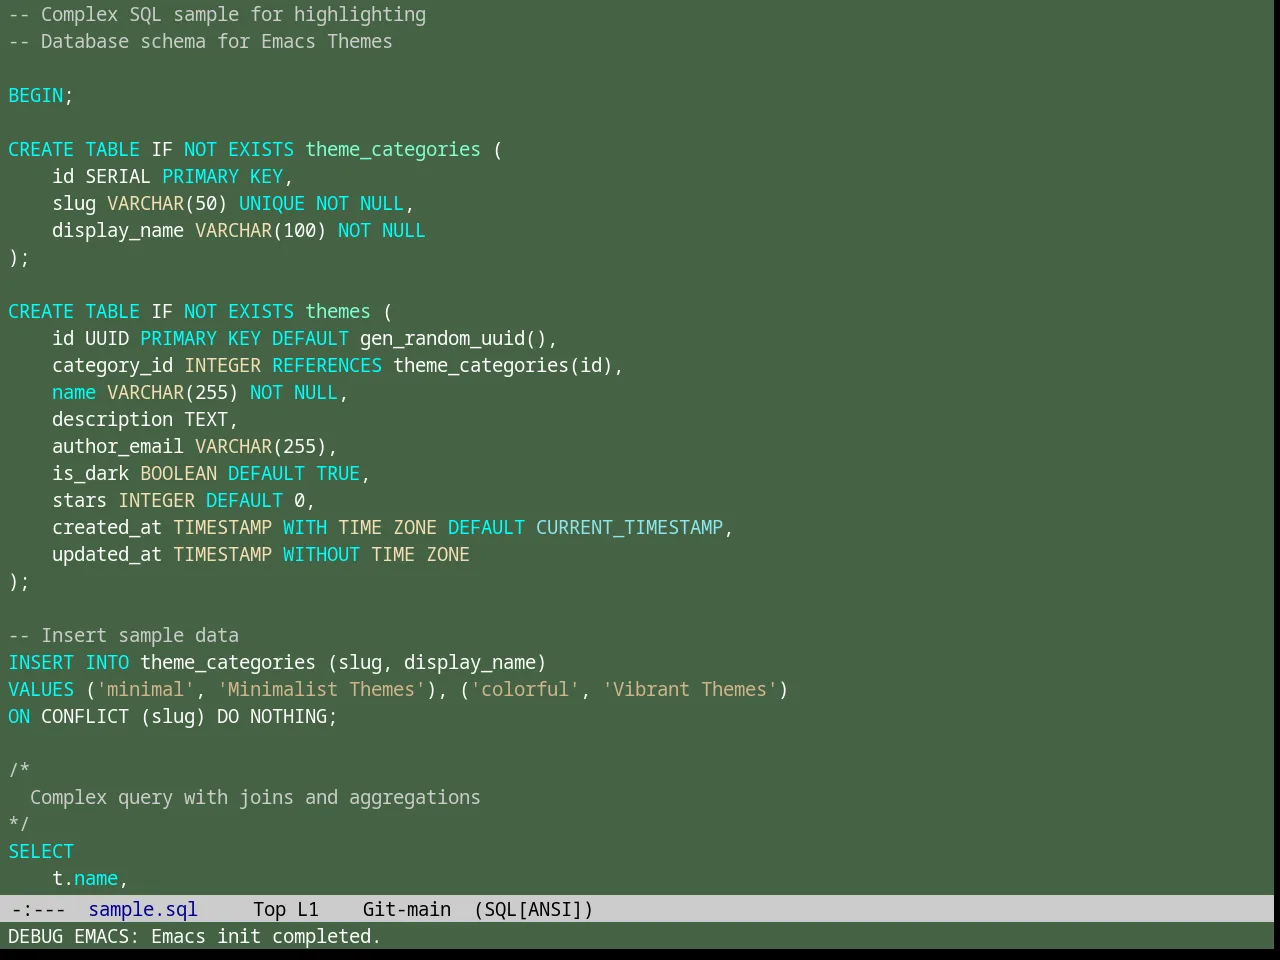Click the opening comment marker /*

pyautogui.click(x=19, y=770)
